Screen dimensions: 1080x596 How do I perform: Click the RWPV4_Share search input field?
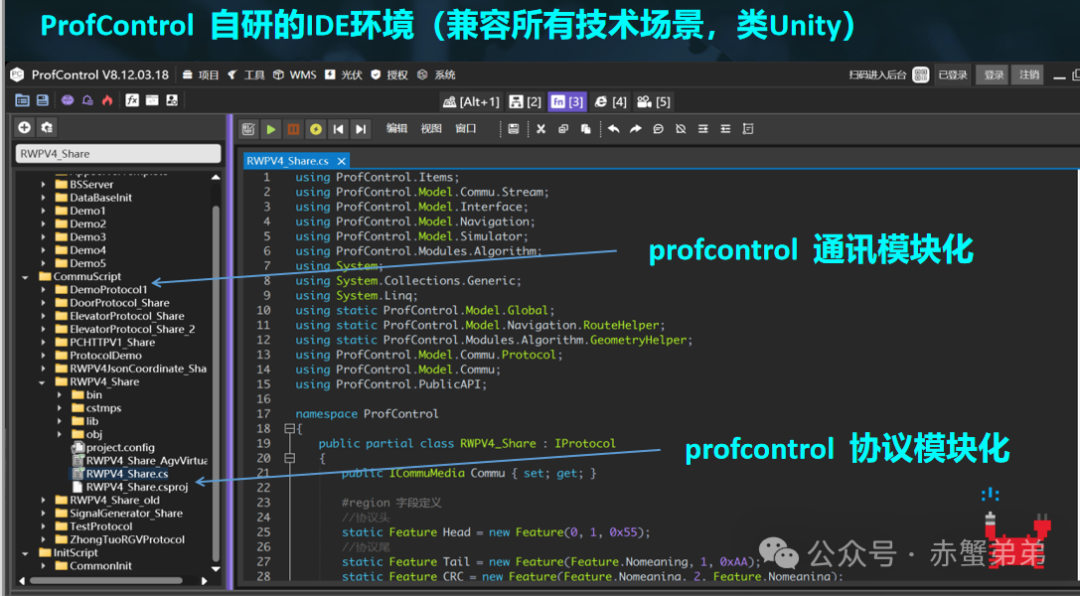tap(118, 154)
